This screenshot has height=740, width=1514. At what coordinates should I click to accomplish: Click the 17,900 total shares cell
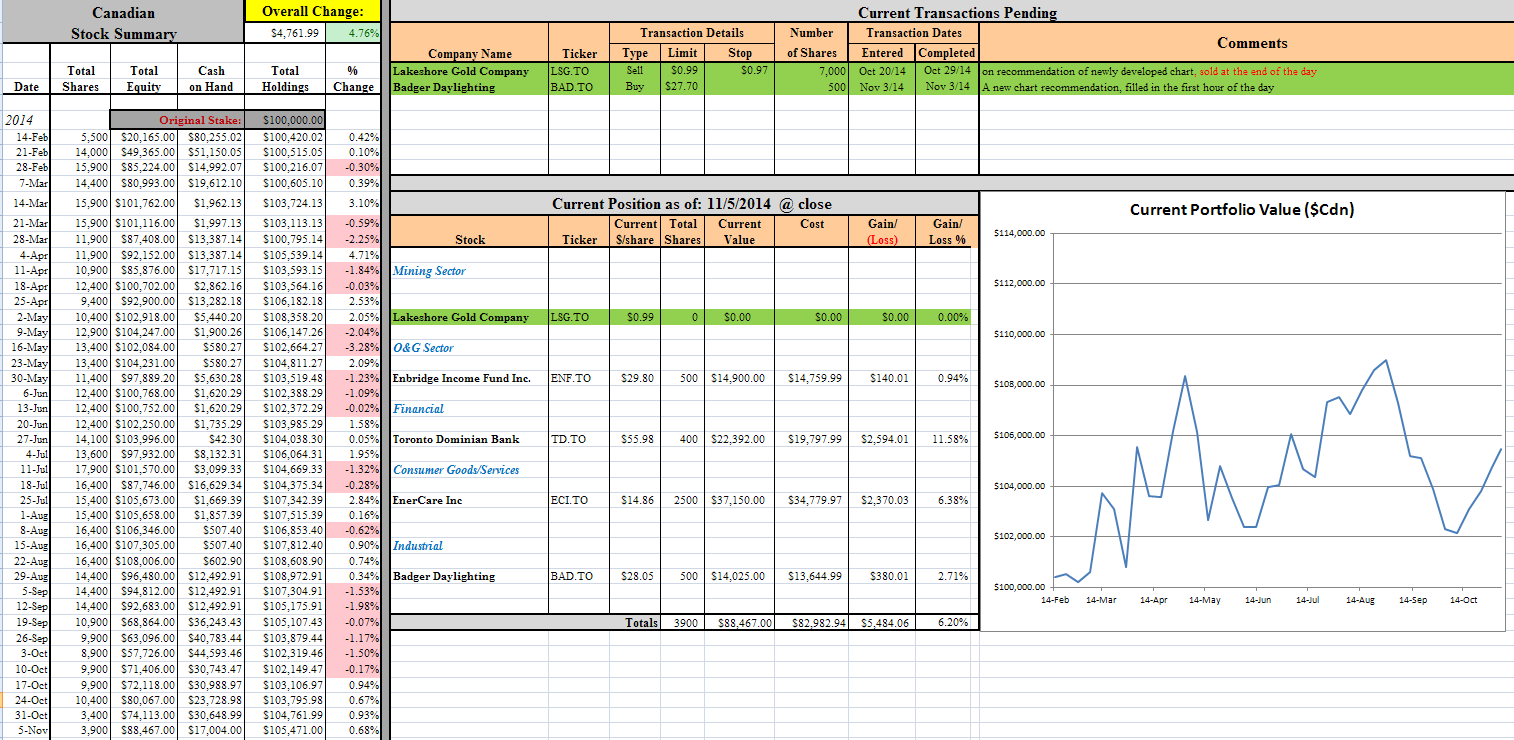[80, 470]
